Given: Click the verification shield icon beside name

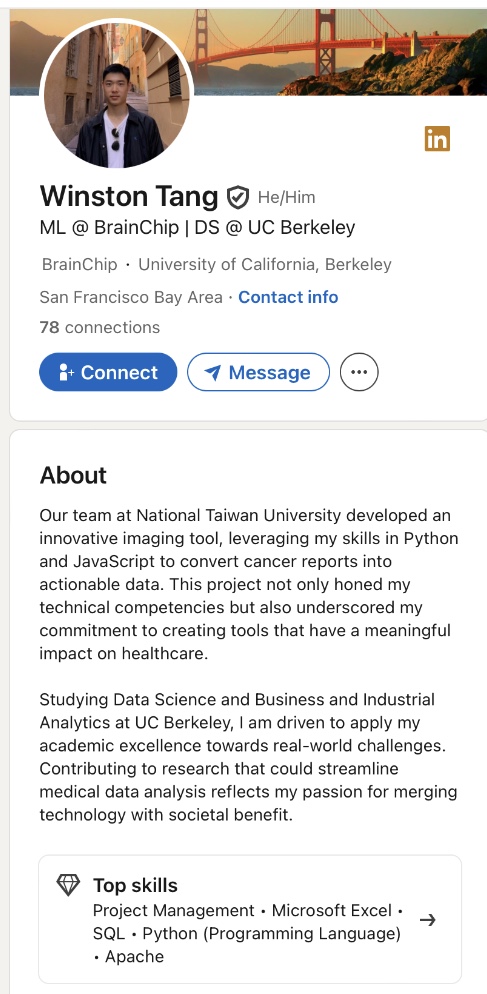Looking at the screenshot, I should [238, 198].
